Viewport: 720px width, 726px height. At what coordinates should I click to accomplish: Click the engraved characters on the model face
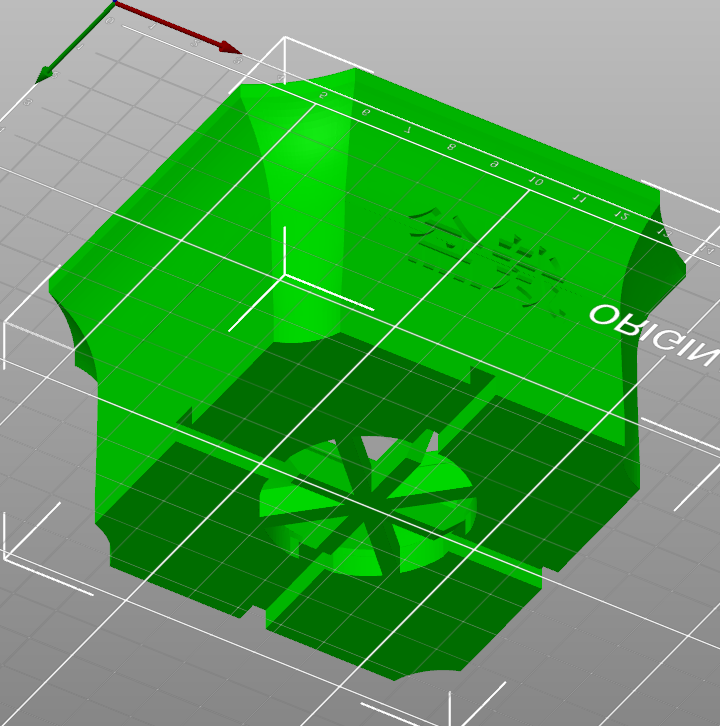pyautogui.click(x=488, y=262)
